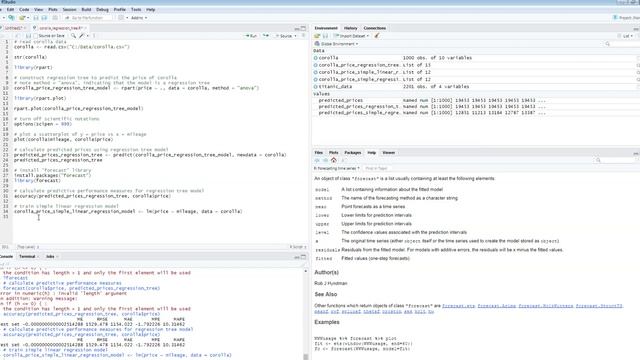Click the code tools wand icon
Image resolution: width=640 pixels, height=360 pixels.
click(x=82, y=36)
